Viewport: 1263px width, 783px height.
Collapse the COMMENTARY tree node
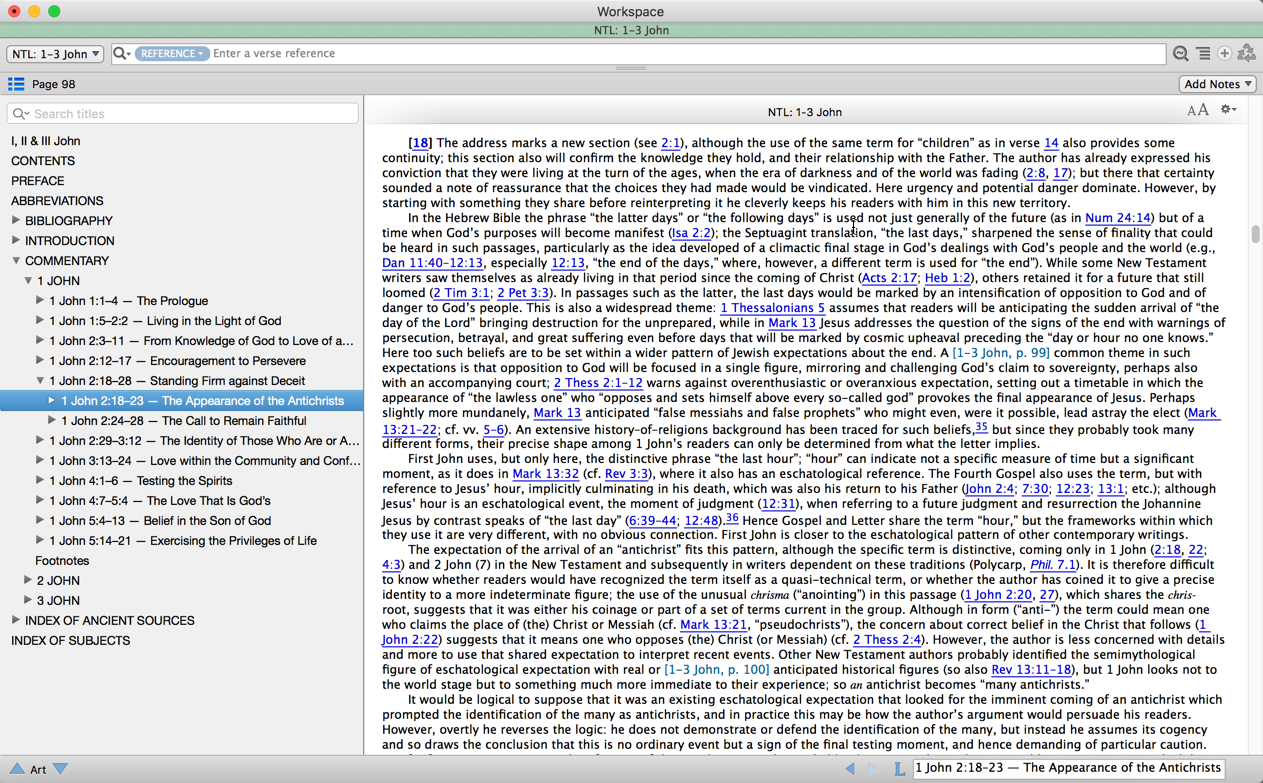point(16,261)
